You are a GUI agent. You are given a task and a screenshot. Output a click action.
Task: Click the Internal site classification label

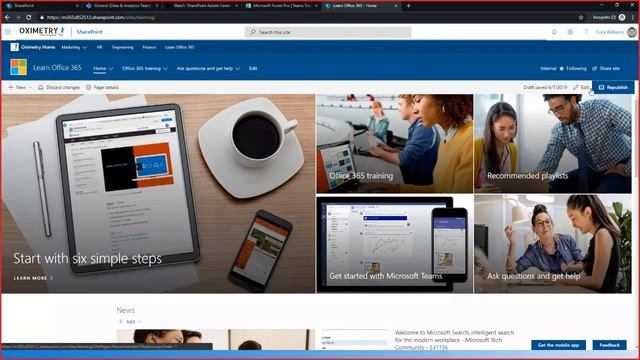coord(548,69)
